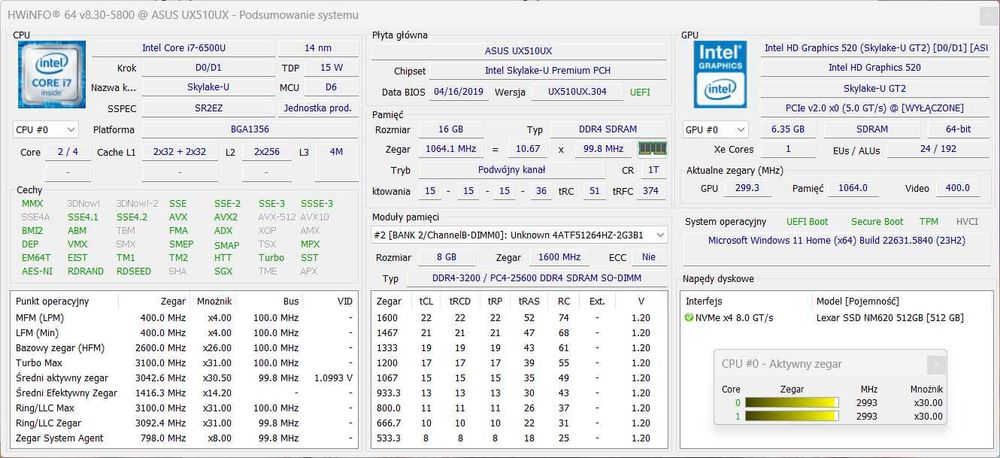This screenshot has height=458, width=1000.
Task: Click the green checkmark next to NVMe x4
Action: 689,318
